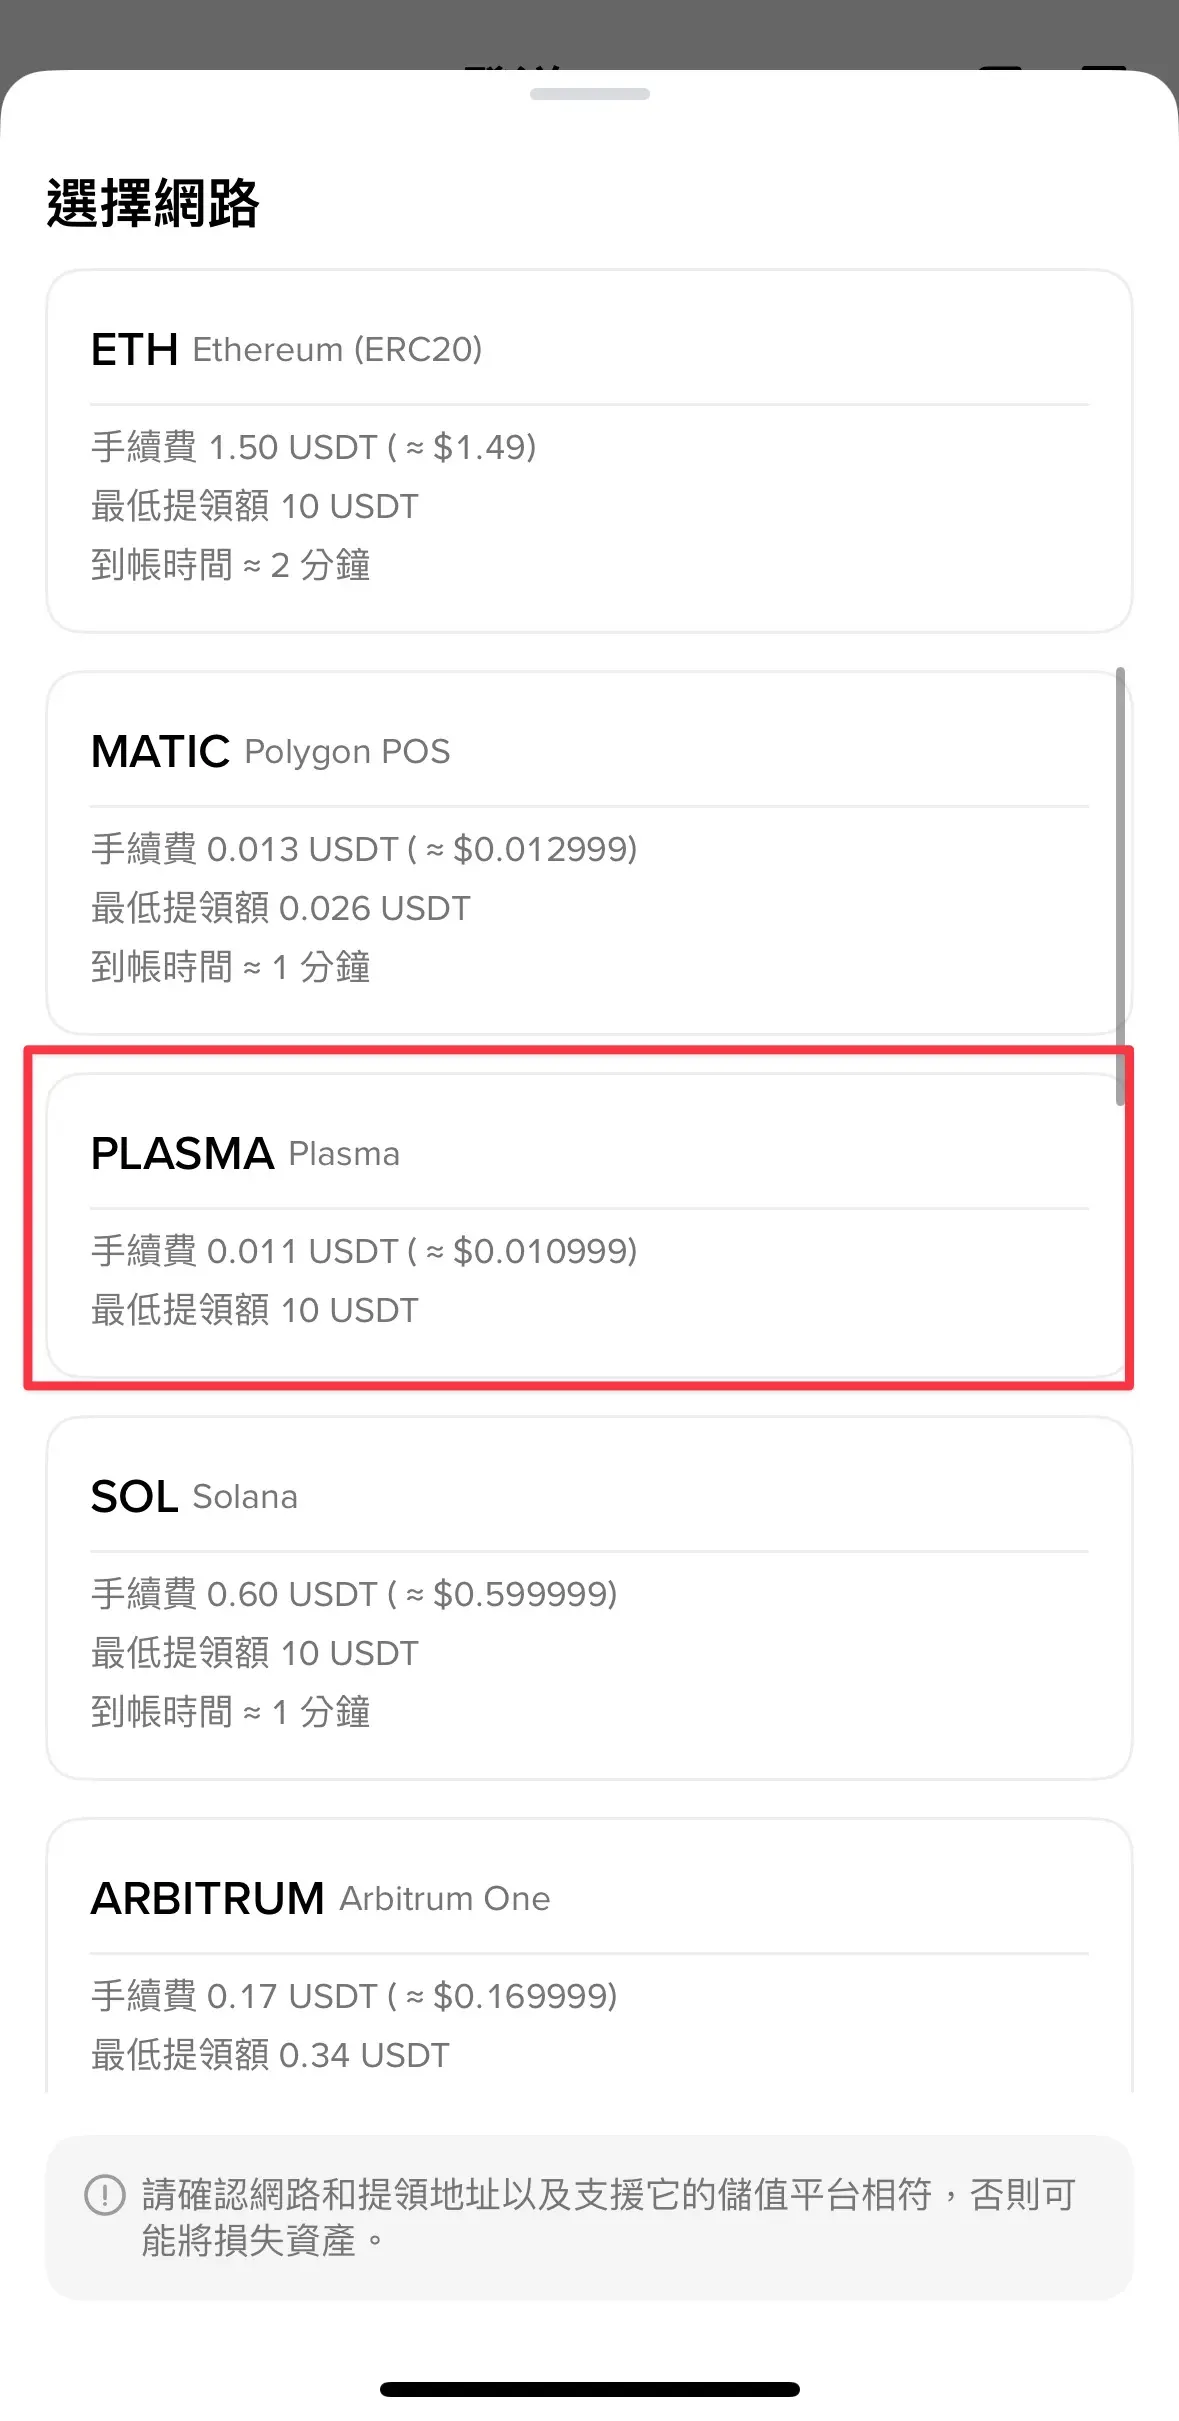Image resolution: width=1179 pixels, height=2421 pixels.
Task: Tap the drag handle at top of sheet
Action: point(589,95)
